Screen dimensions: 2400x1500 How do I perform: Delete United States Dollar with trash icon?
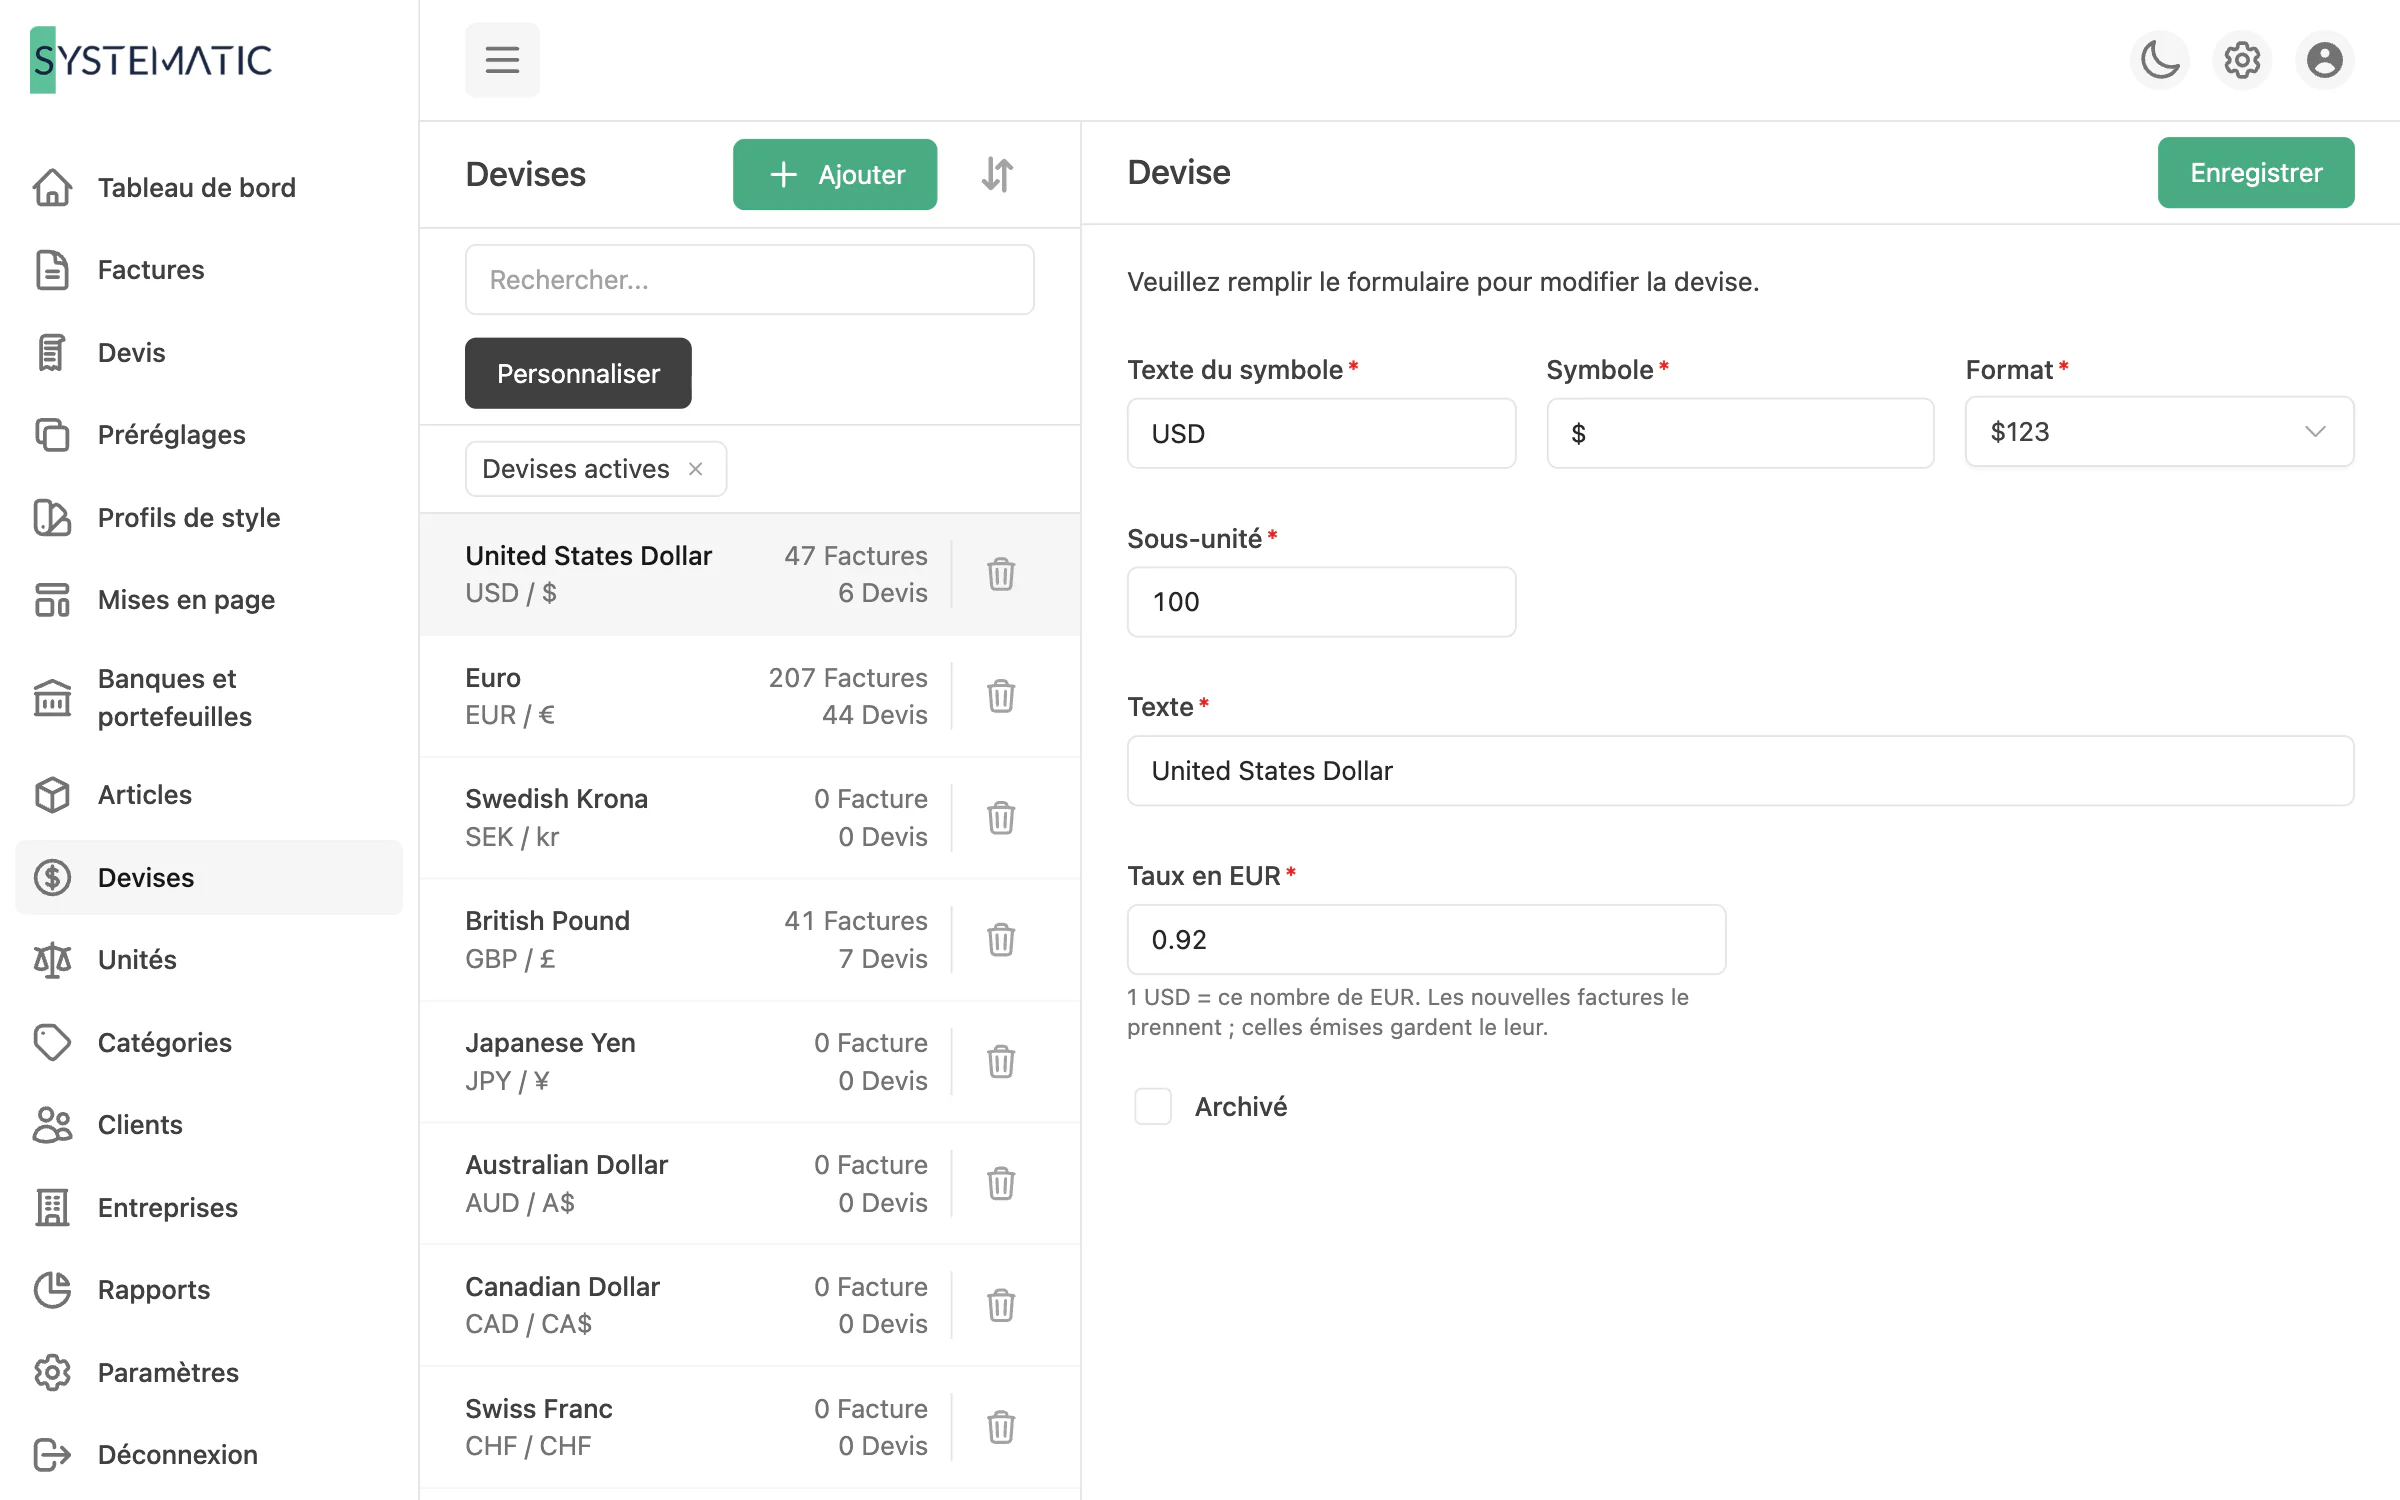pos(1001,574)
